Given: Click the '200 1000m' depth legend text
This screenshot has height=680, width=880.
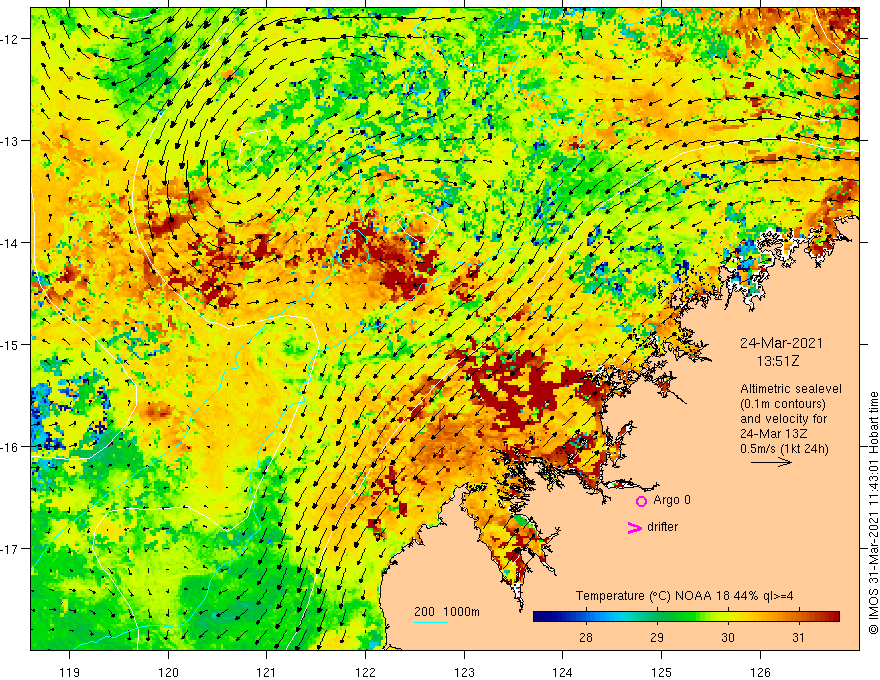Looking at the screenshot, I should (x=447, y=612).
